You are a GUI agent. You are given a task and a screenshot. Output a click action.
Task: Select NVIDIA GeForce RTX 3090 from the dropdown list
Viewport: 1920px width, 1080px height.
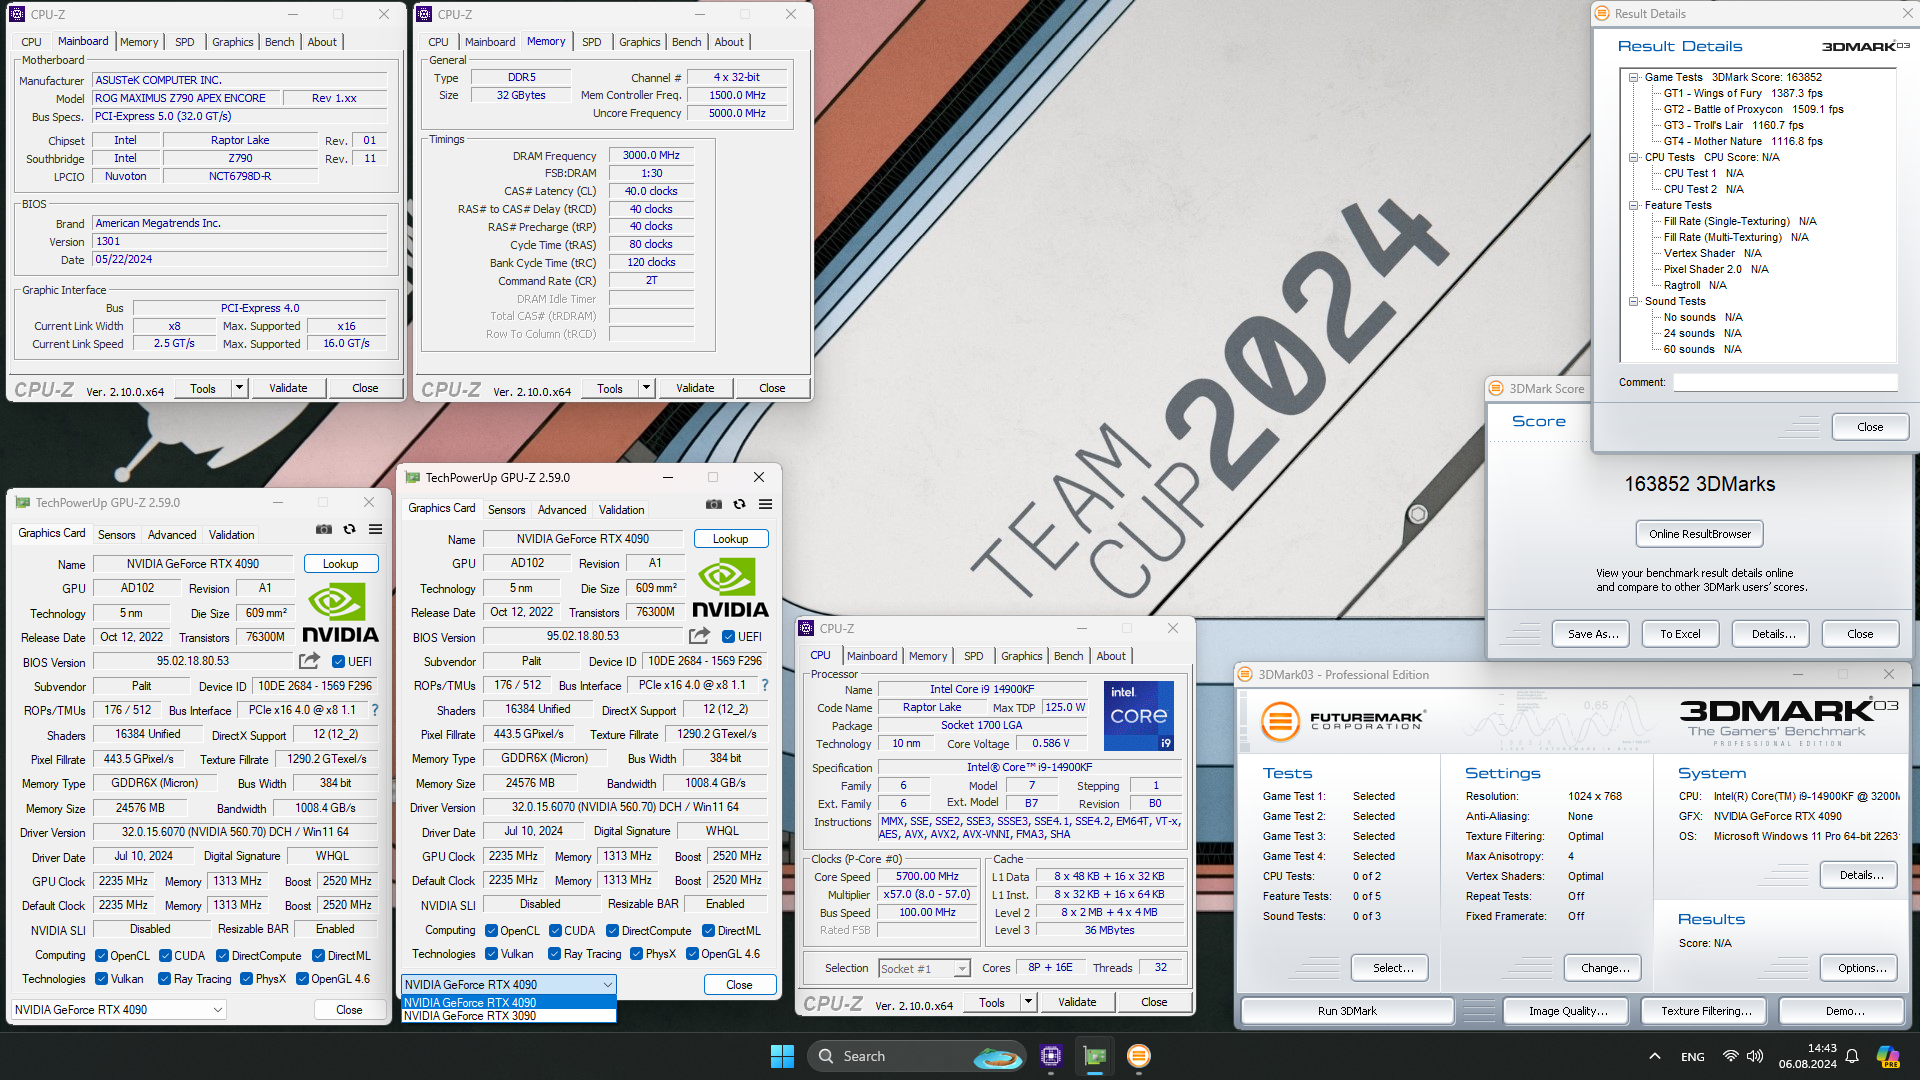tap(508, 1016)
